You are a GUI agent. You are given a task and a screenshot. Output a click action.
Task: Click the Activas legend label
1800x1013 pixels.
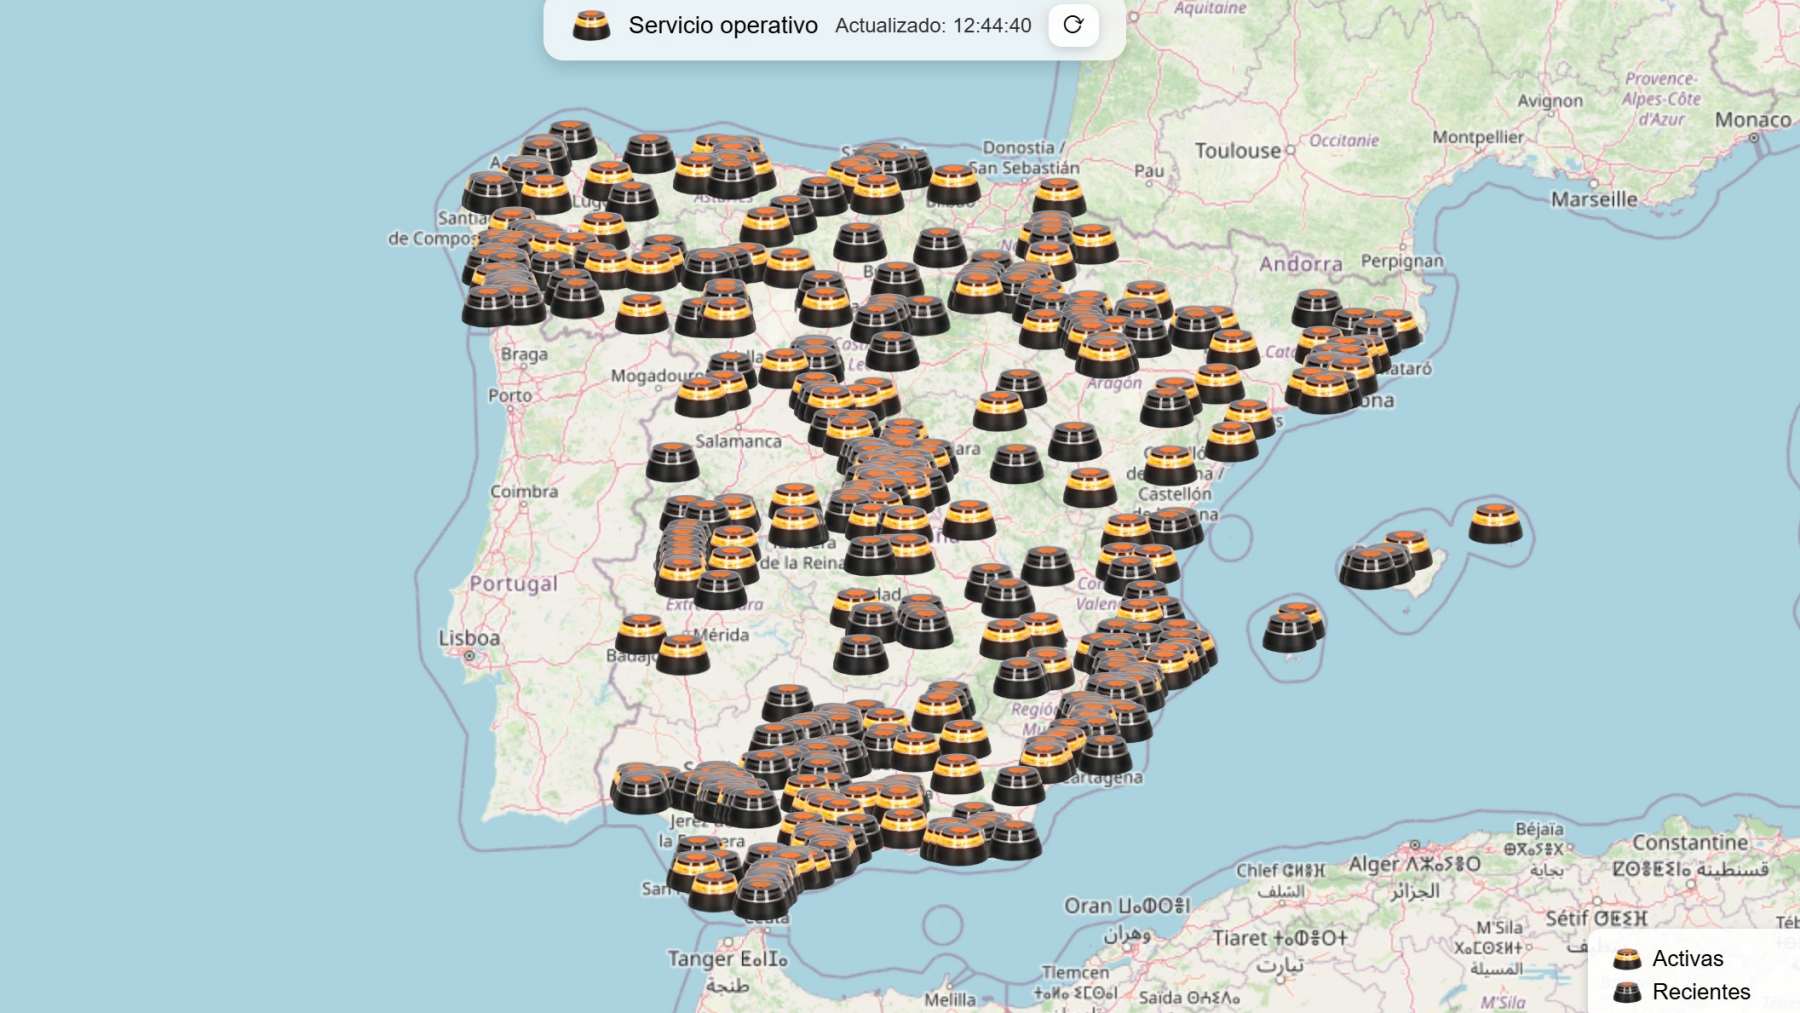coord(1687,959)
